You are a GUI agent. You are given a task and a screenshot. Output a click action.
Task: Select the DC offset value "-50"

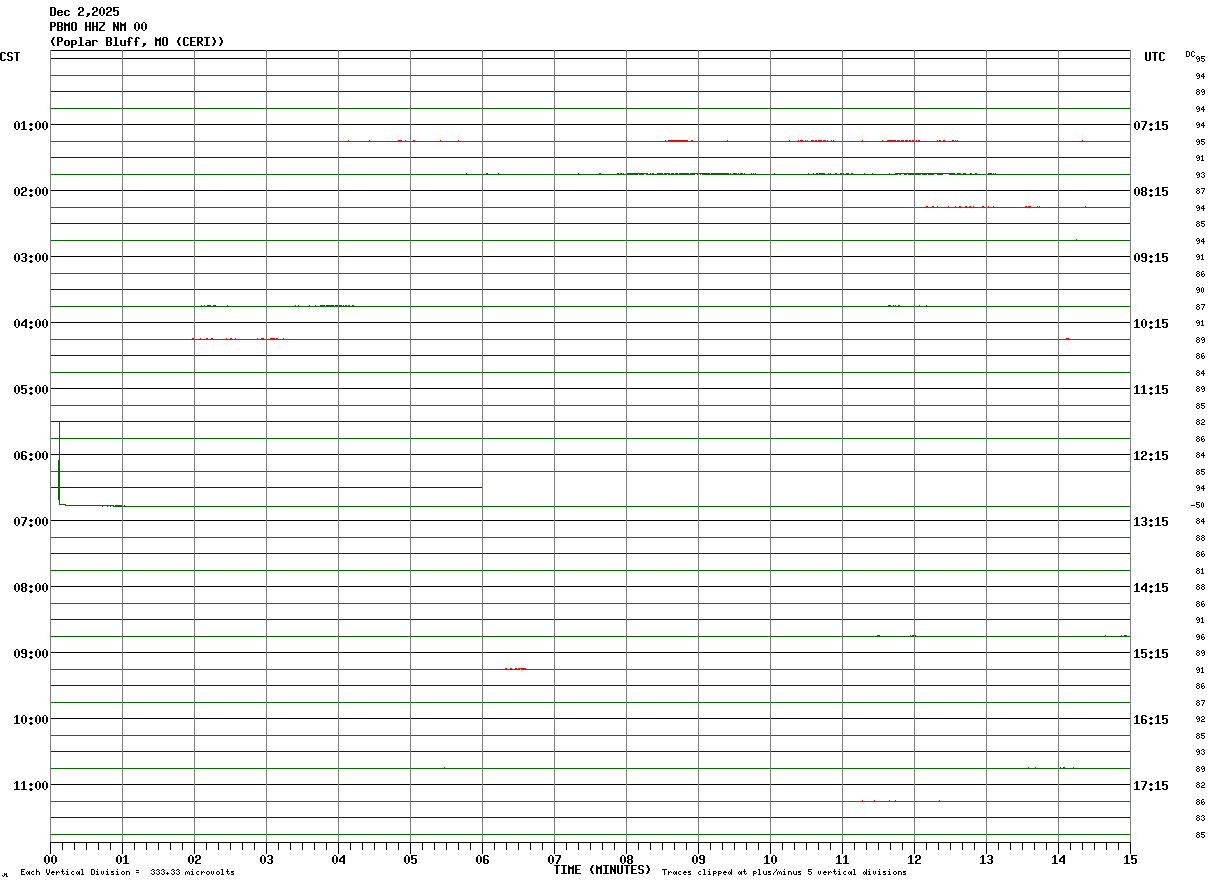pyautogui.click(x=1197, y=505)
